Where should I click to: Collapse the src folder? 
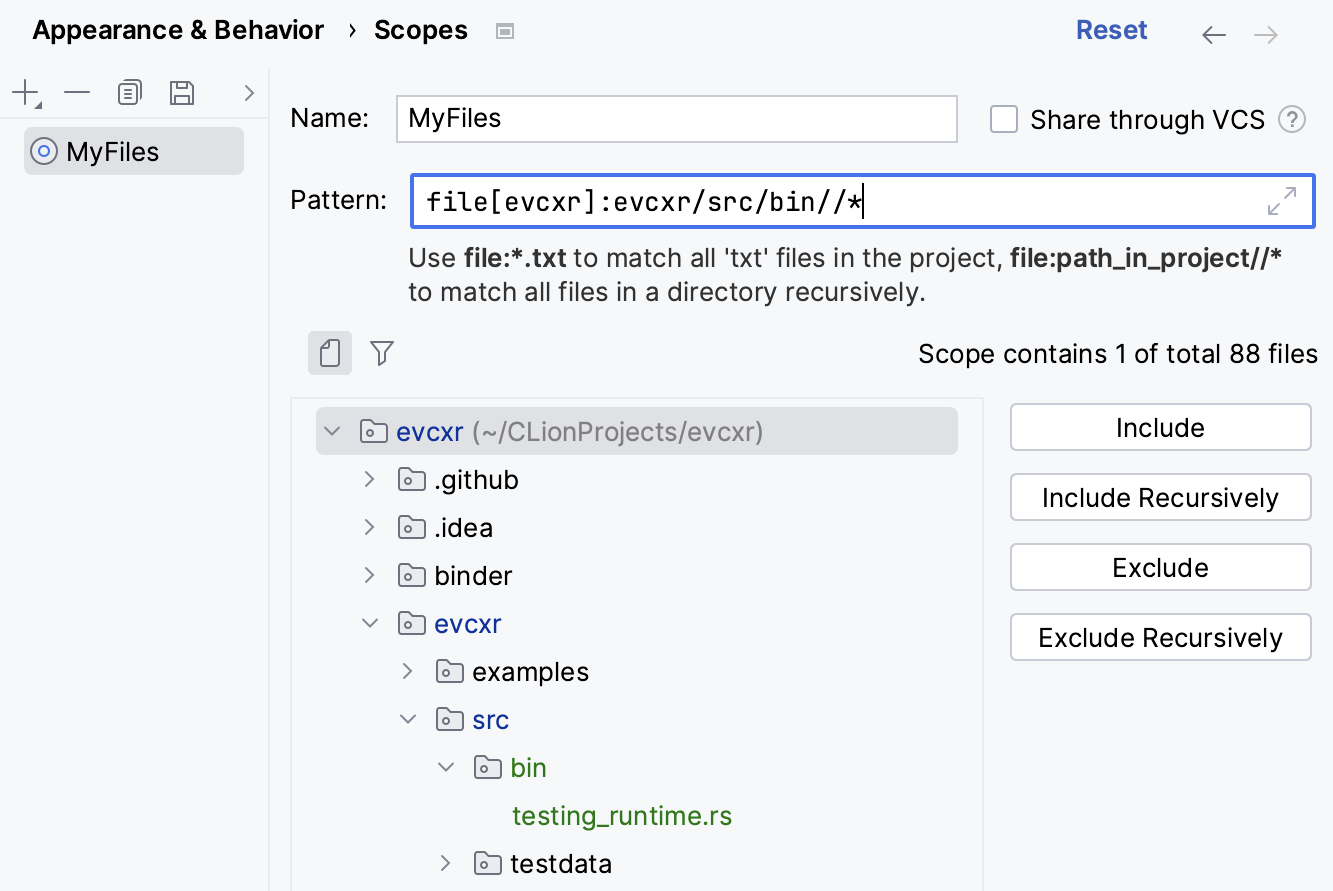[407, 719]
